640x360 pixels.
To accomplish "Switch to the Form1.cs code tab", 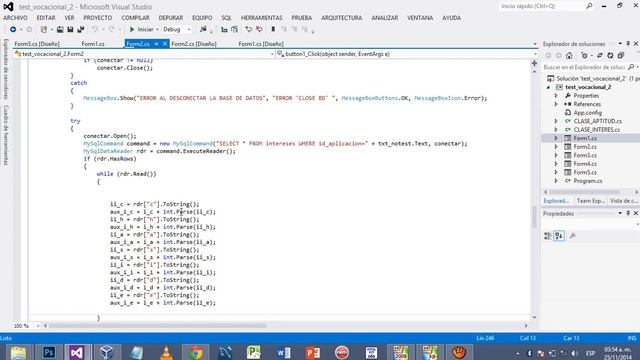I will pos(93,44).
